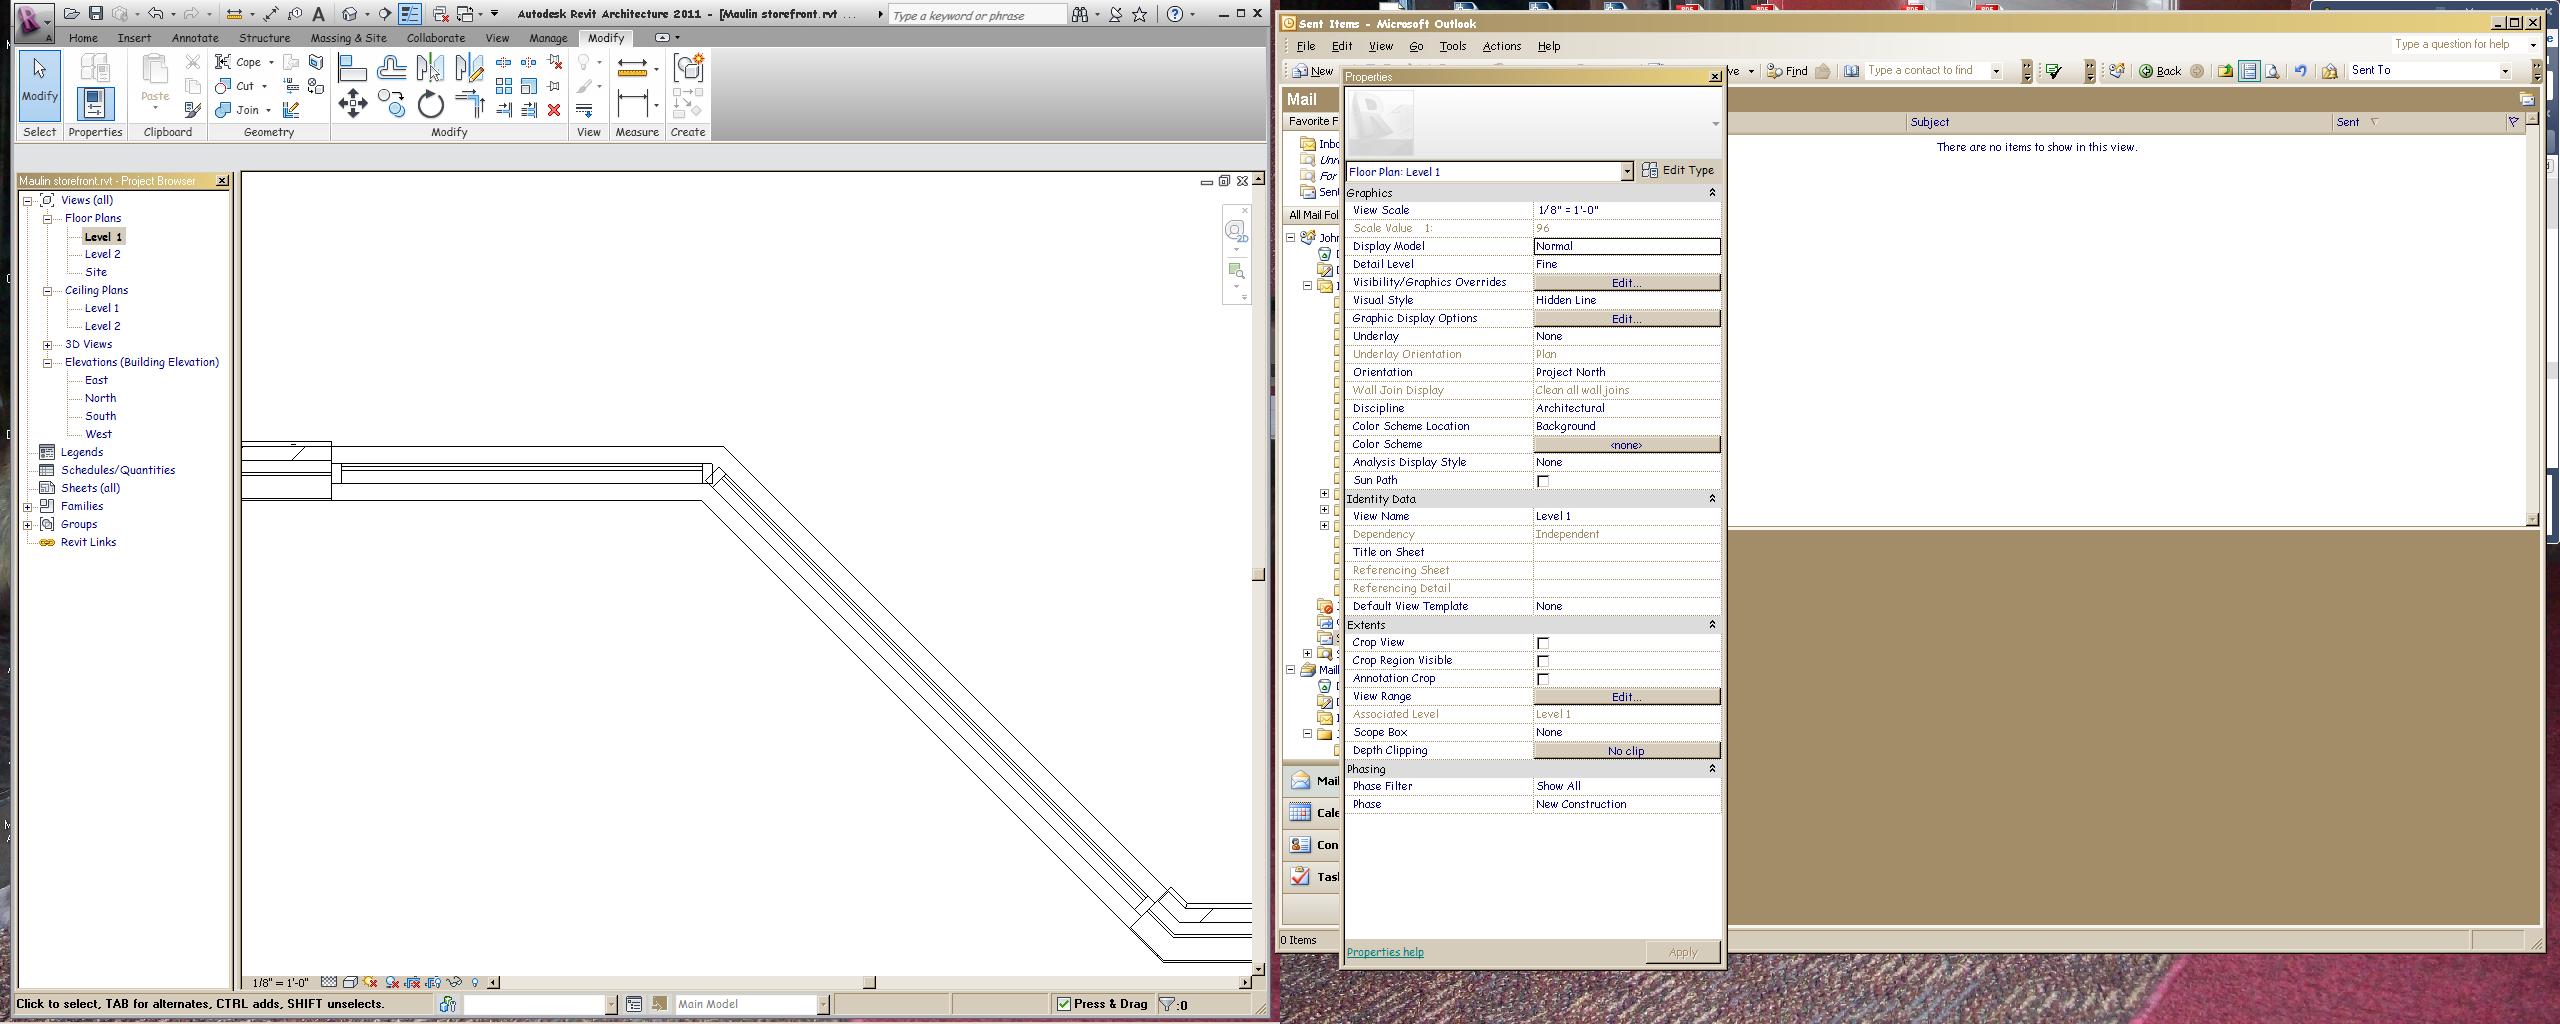Open the Tools menu in Outlook
The height and width of the screenshot is (1024, 2560).
coord(1452,46)
